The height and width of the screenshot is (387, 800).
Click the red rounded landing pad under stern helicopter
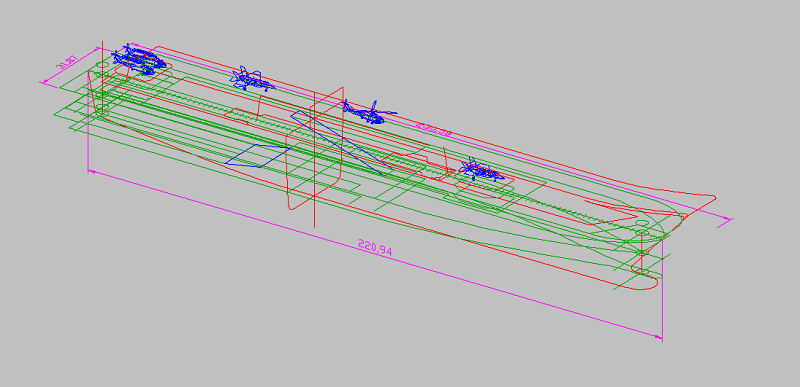coord(144,70)
